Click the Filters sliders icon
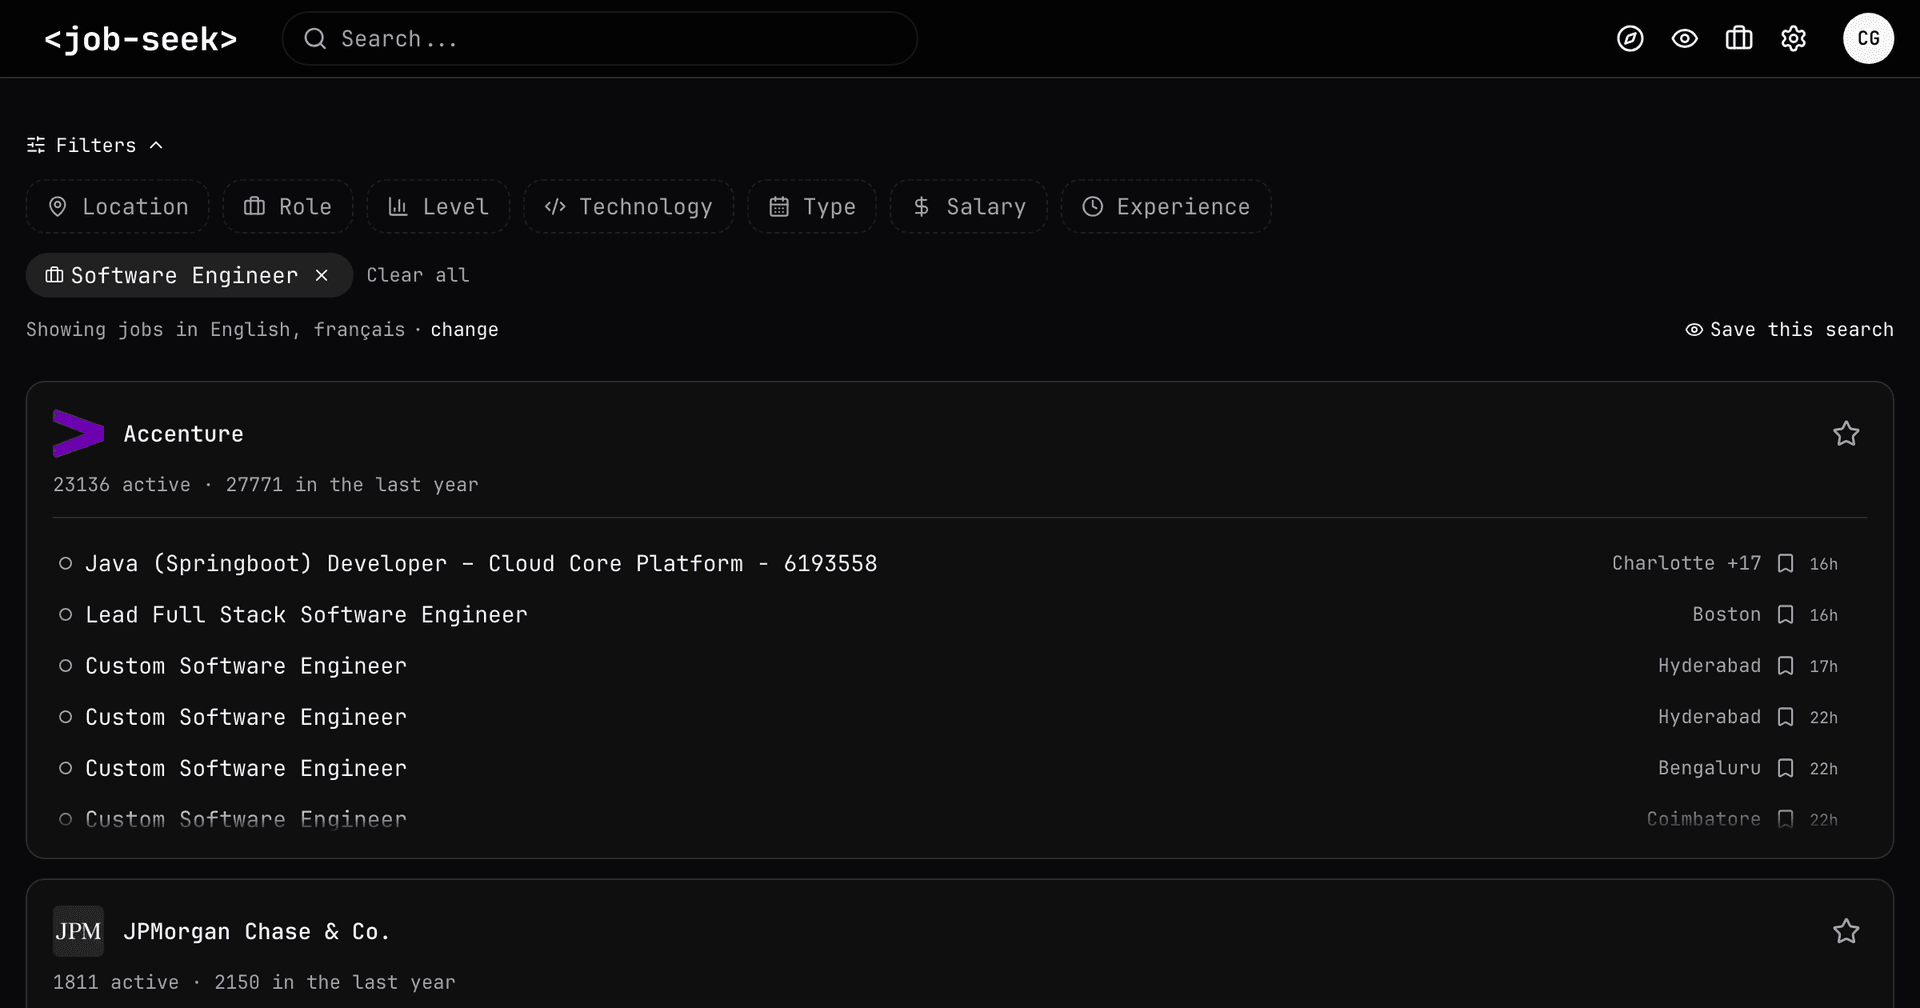The width and height of the screenshot is (1920, 1008). point(36,145)
